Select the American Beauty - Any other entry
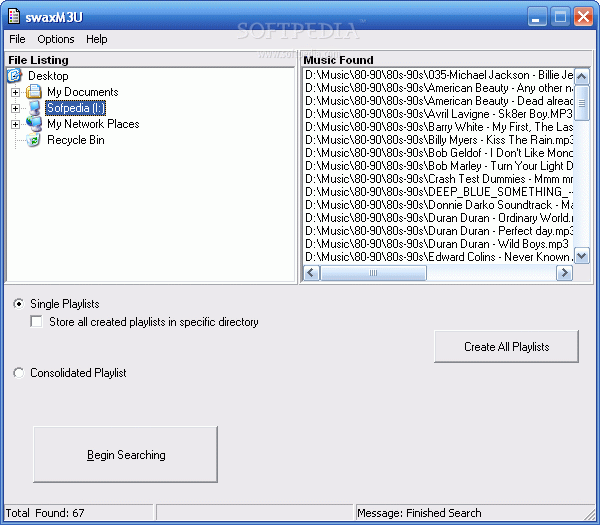 tap(439, 88)
